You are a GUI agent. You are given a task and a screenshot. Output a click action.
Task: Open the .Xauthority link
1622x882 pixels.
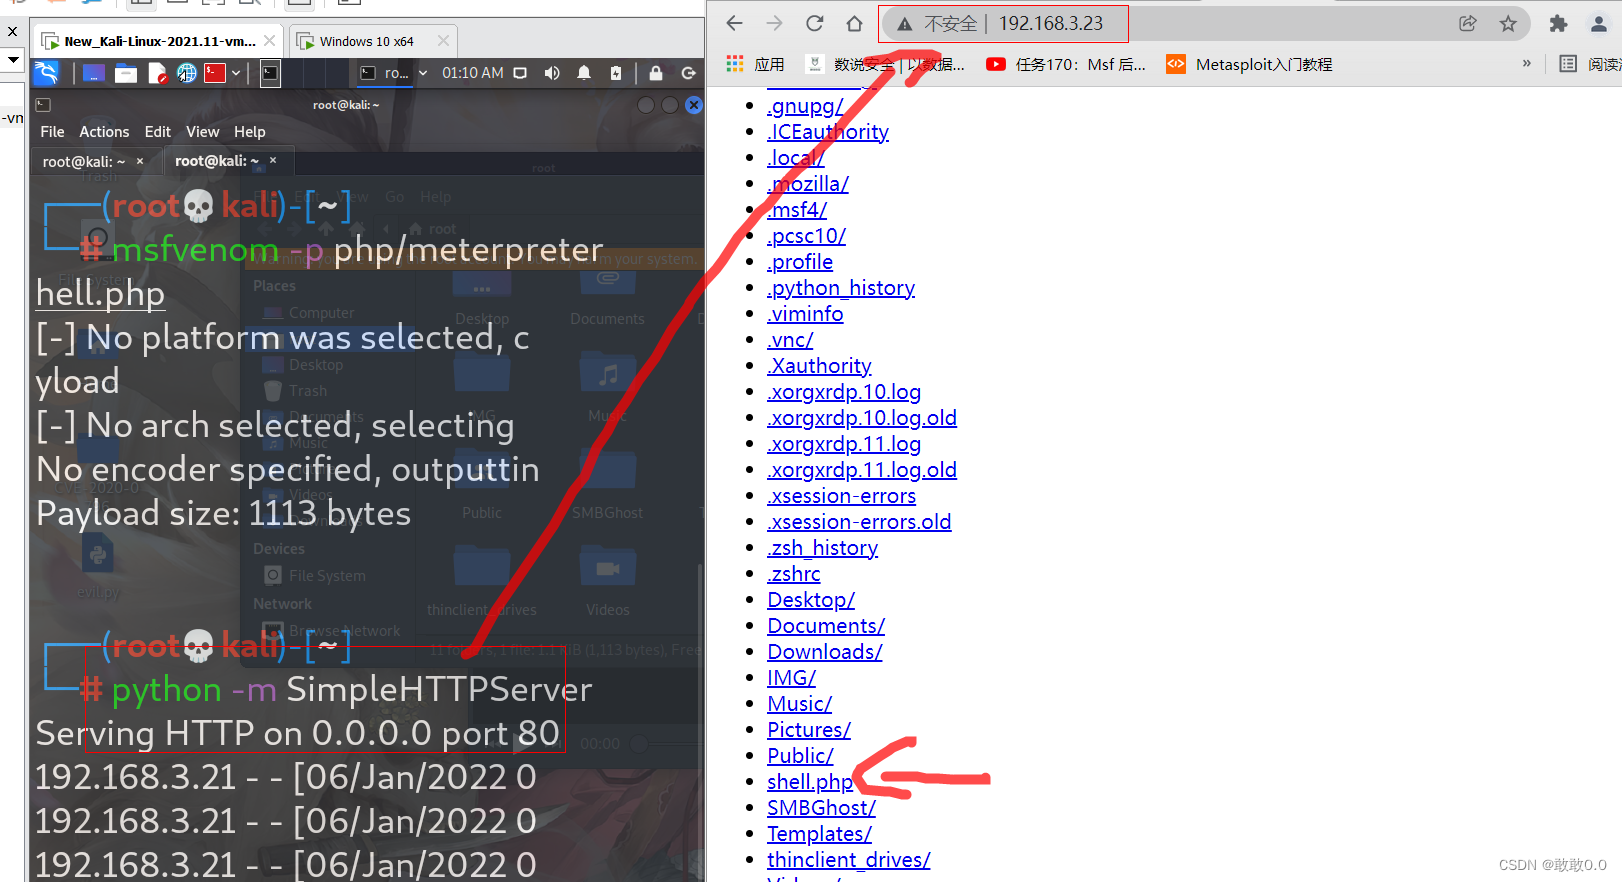pos(819,366)
